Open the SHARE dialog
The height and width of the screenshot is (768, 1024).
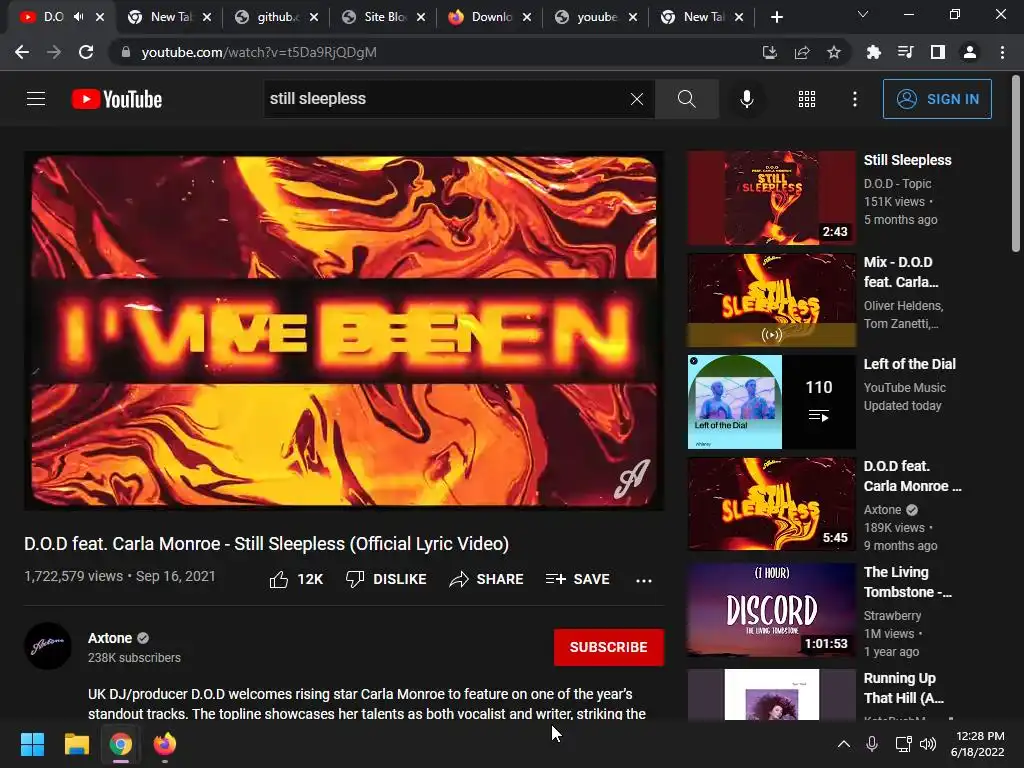pyautogui.click(x=487, y=579)
